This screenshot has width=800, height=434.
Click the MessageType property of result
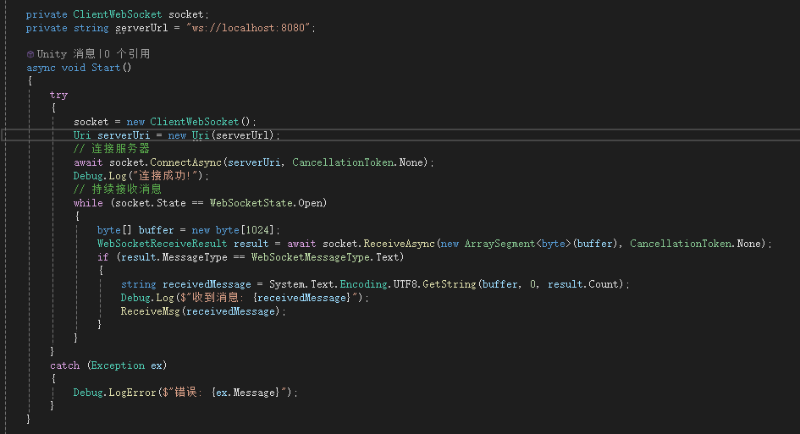[194, 257]
